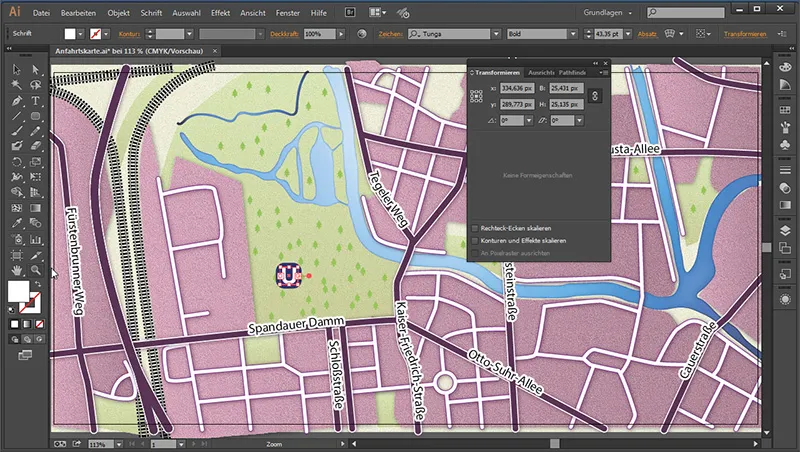Select the Artboard tool
Viewport: 800px width, 452px height.
pos(16,255)
